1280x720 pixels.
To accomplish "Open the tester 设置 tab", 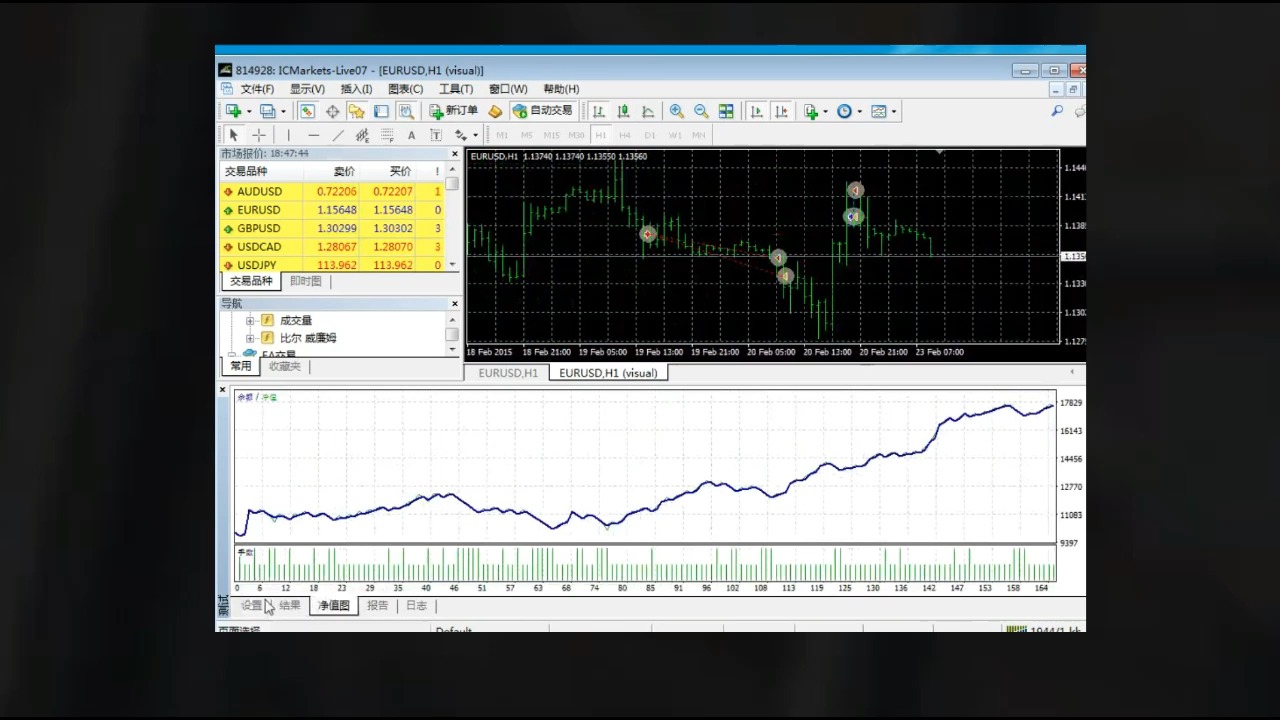I will tap(251, 605).
